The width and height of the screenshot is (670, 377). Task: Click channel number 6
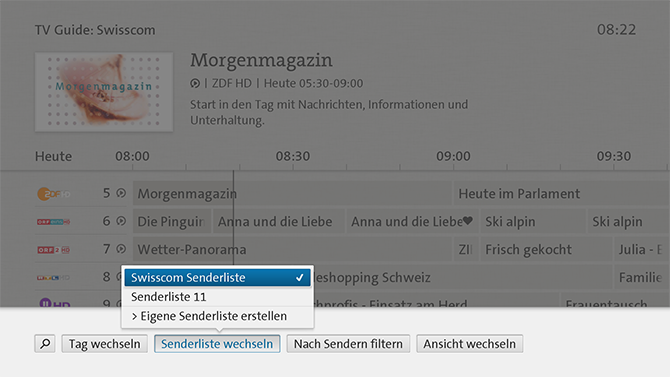point(106,221)
